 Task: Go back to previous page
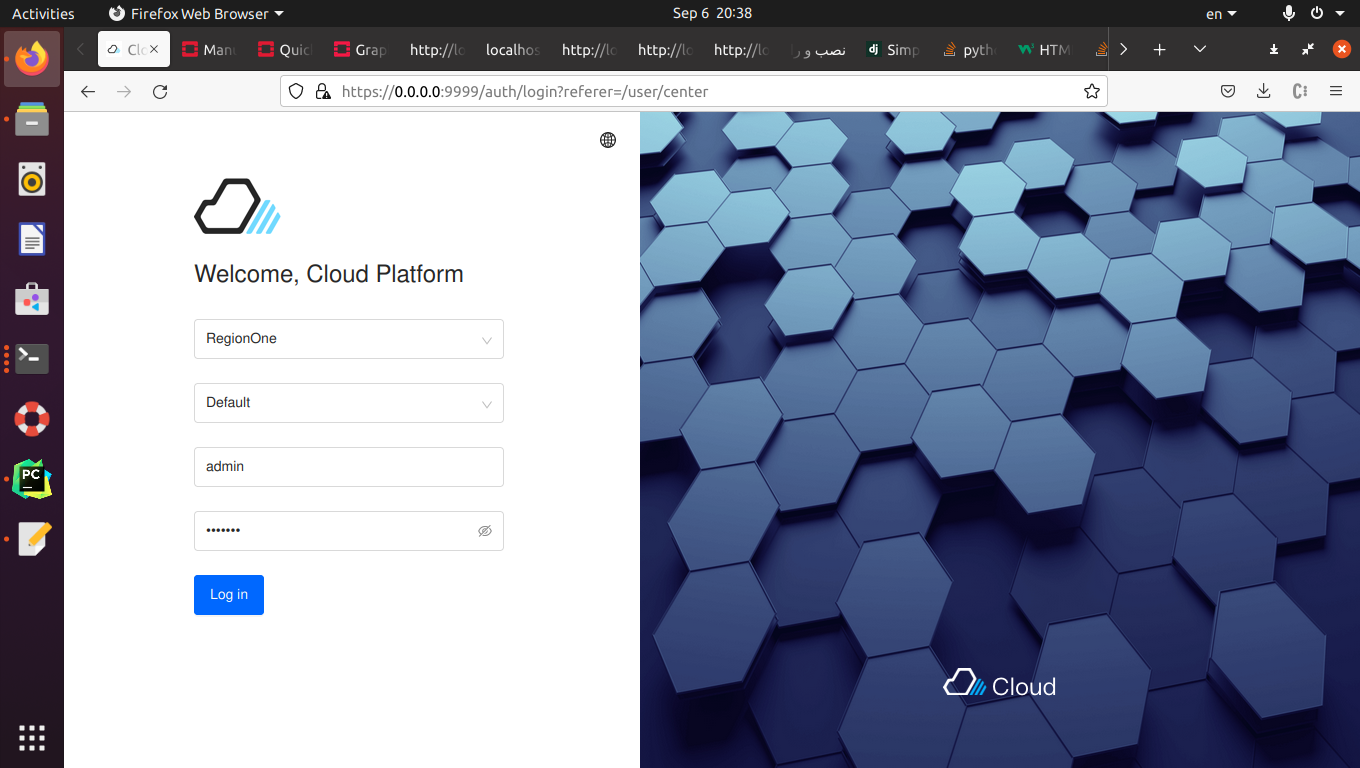88,92
